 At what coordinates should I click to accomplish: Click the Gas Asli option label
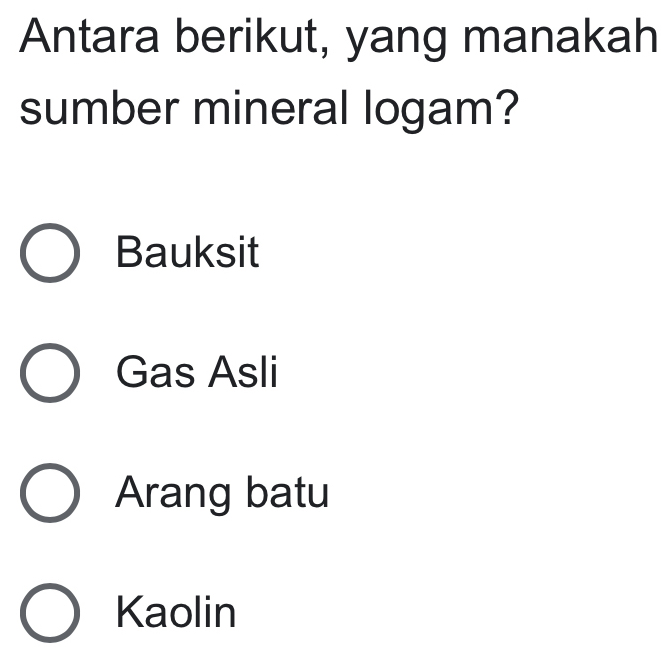point(197,373)
